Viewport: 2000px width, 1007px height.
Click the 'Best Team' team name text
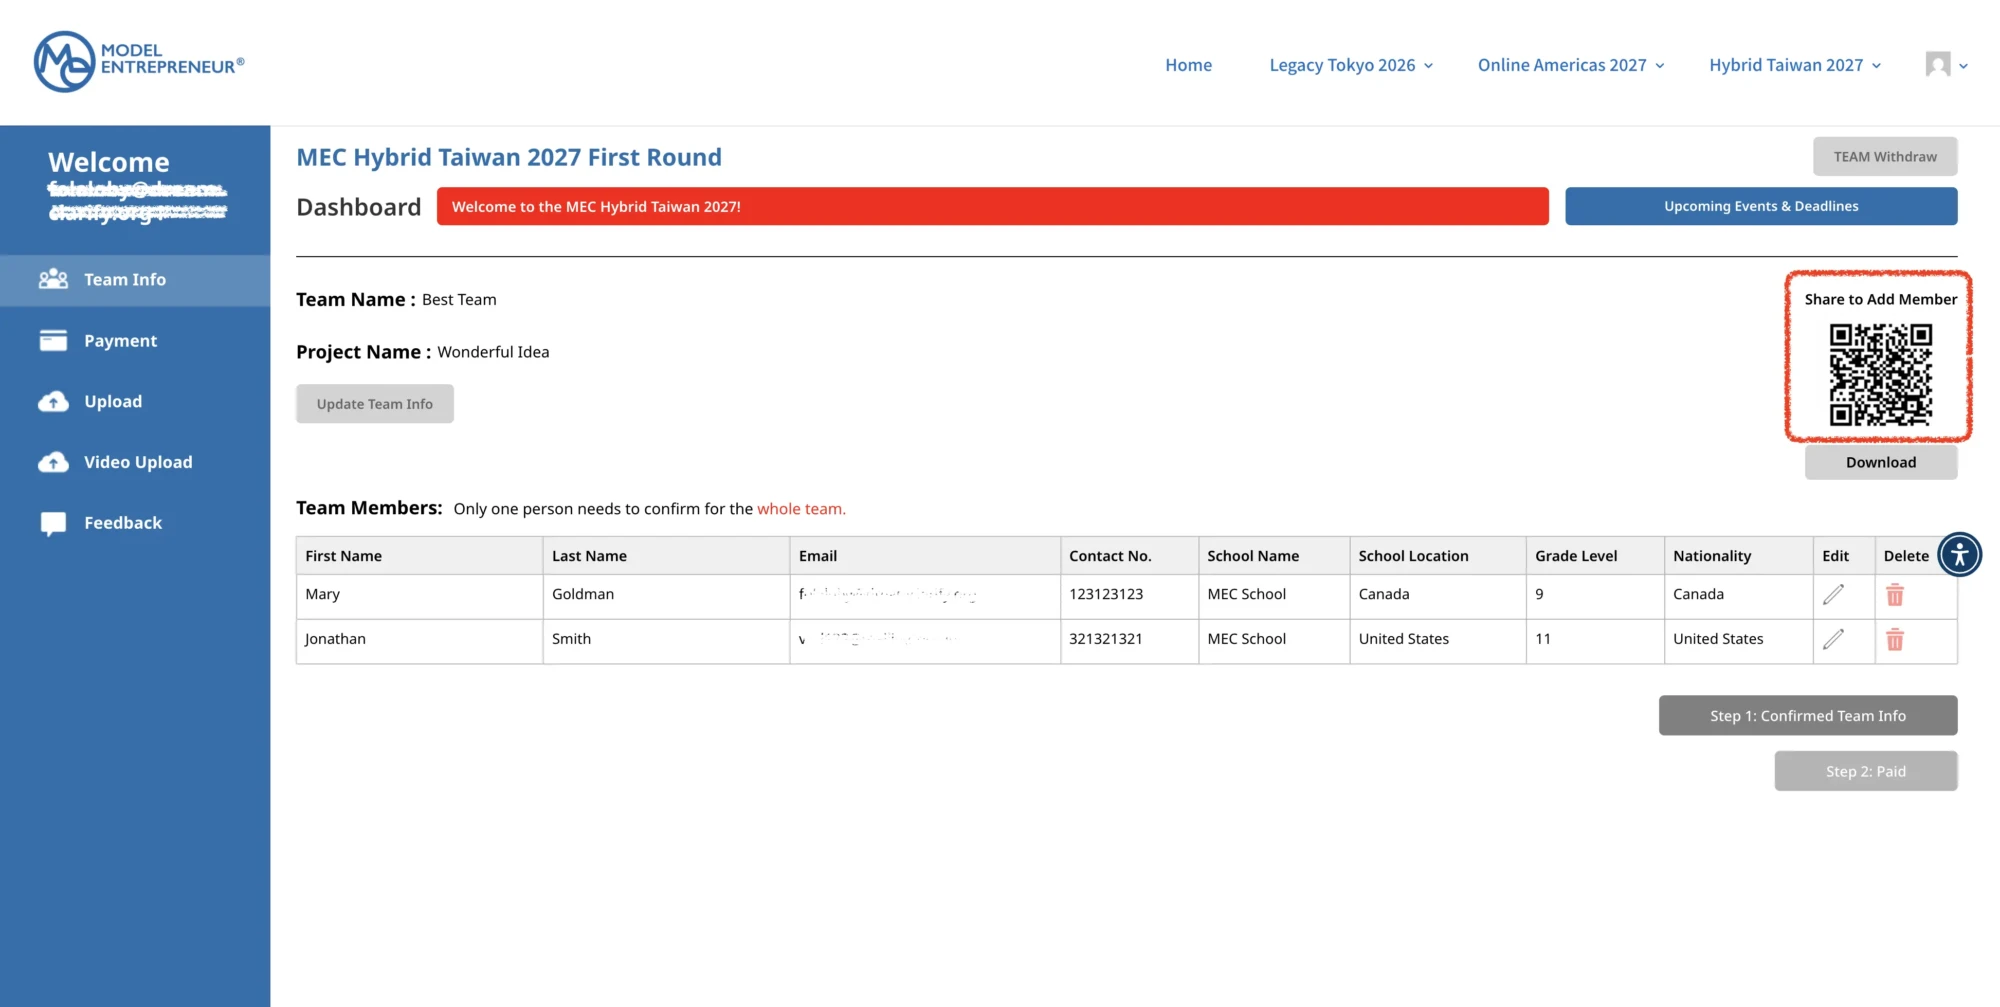coord(459,300)
